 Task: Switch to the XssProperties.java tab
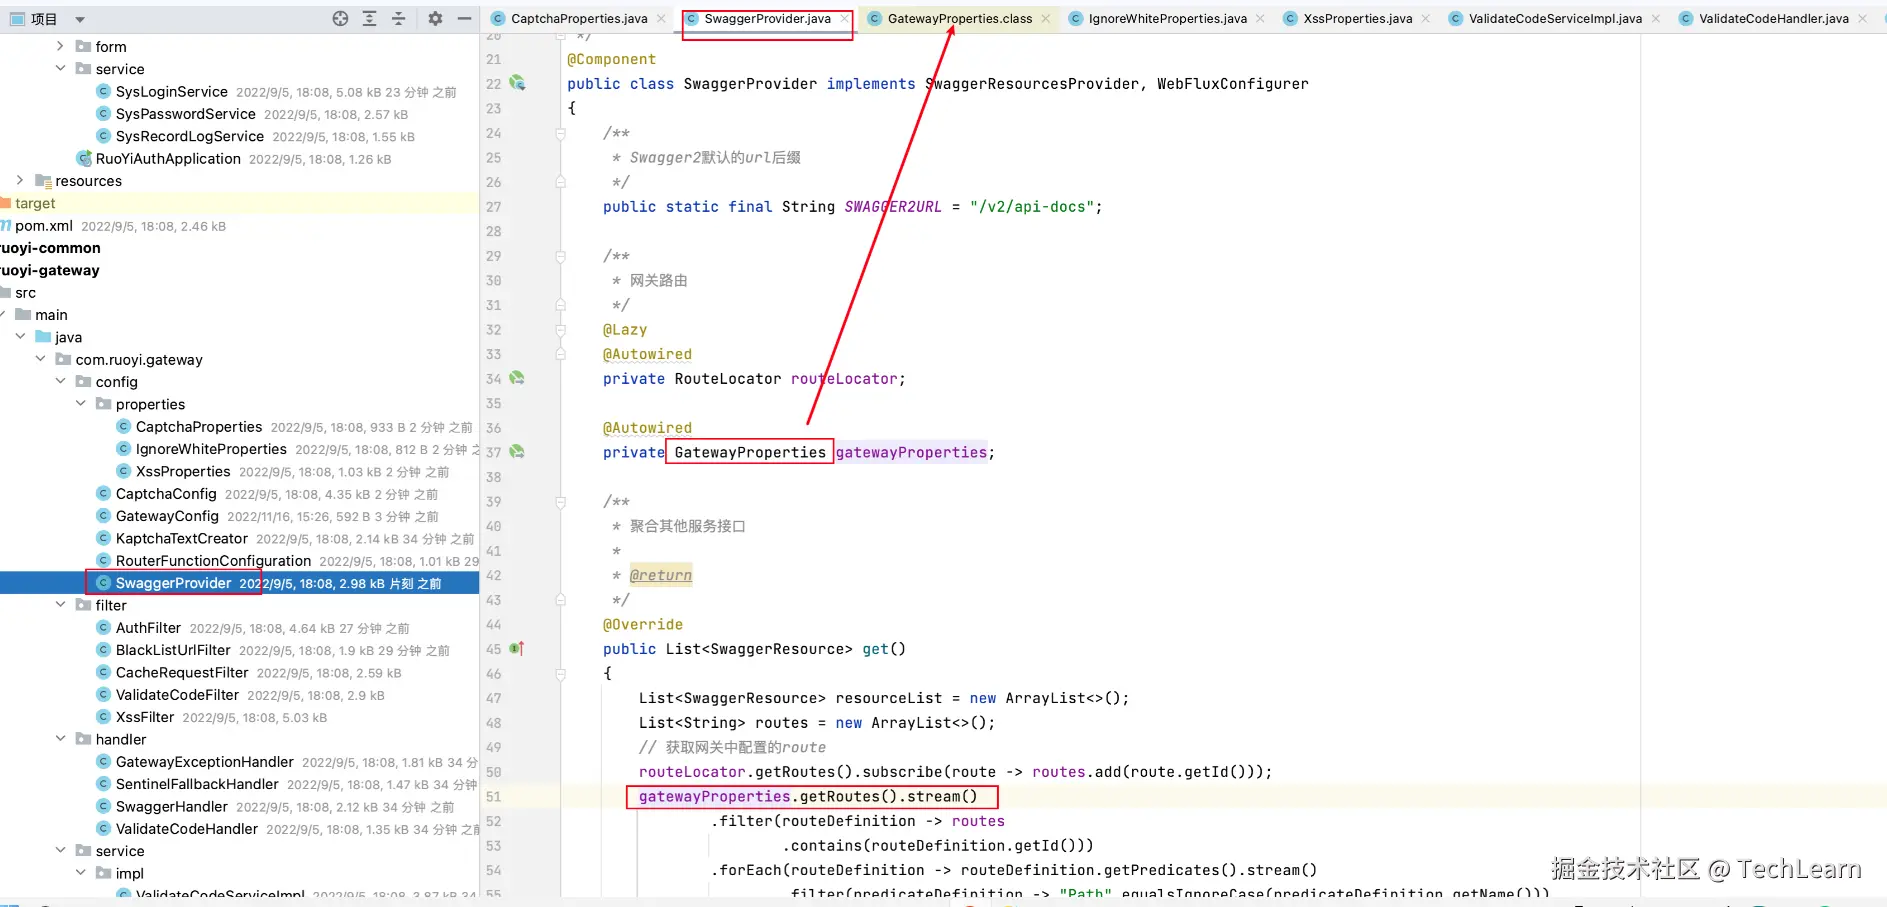(x=1358, y=19)
